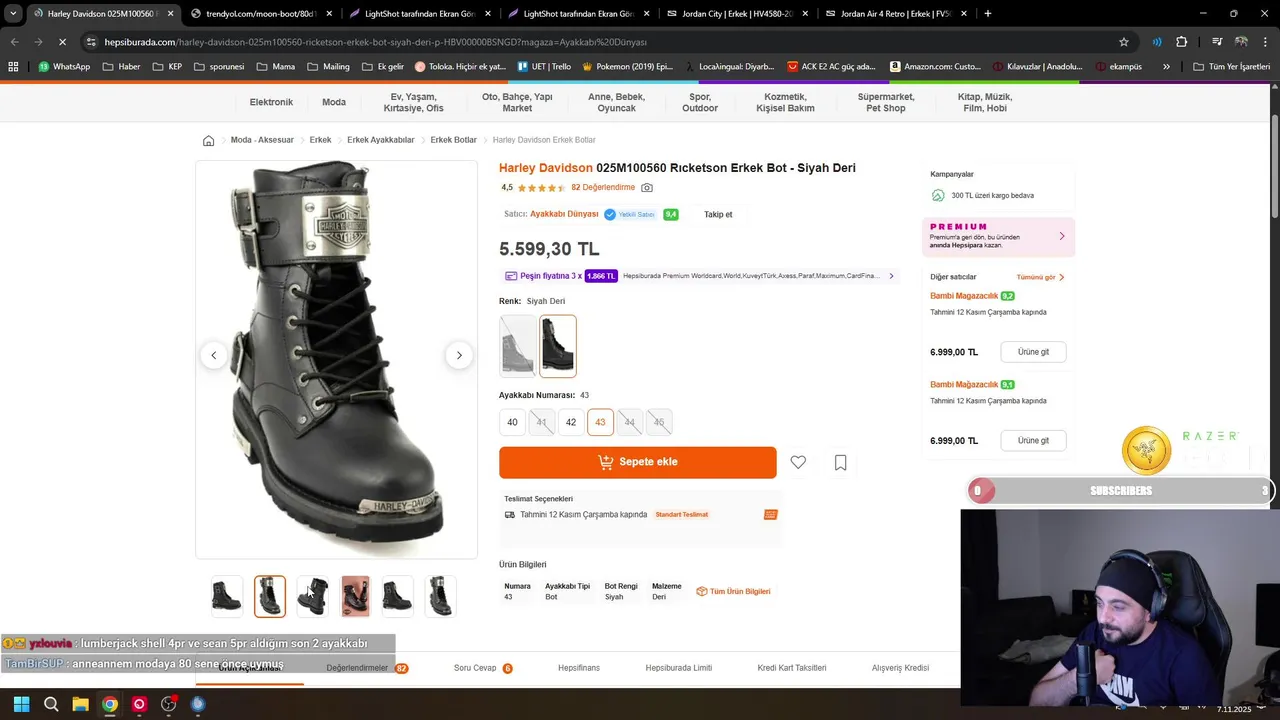1280x720 pixels.
Task: Follow the seller with Takip et
Action: pos(718,215)
